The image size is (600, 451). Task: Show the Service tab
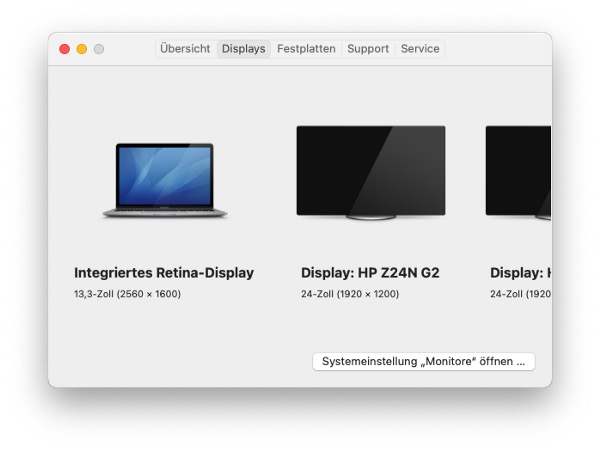[420, 49]
